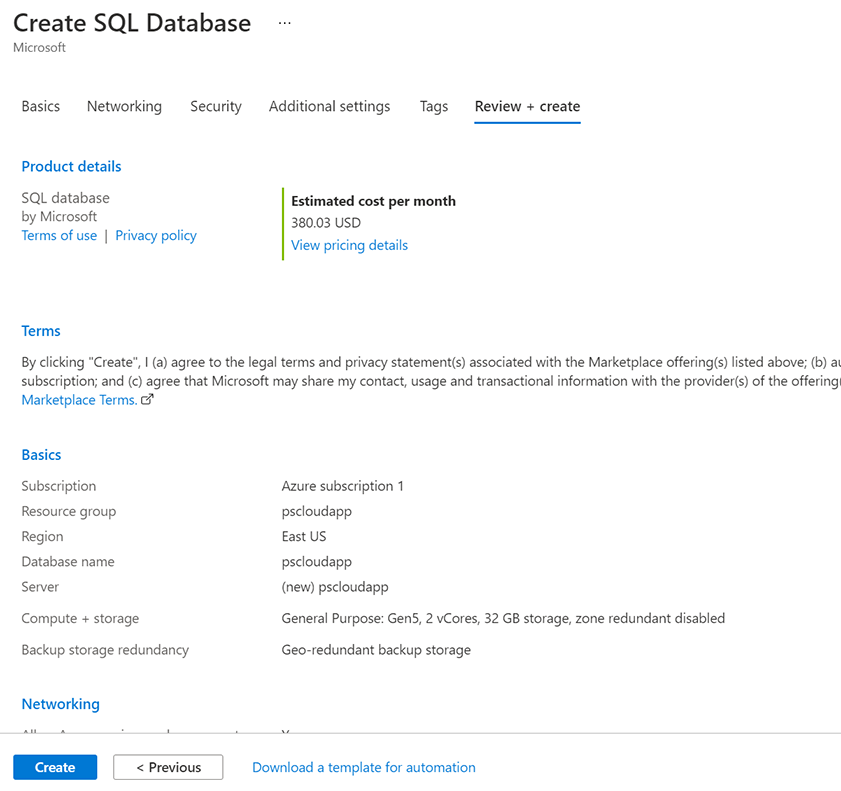Screen dimensions: 841x791
Task: Open the Marketplace Terms link
Action: (x=79, y=400)
